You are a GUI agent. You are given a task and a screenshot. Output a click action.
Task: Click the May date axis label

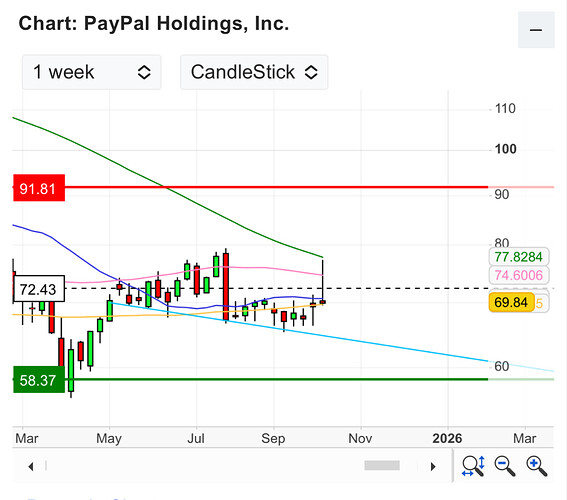point(109,439)
